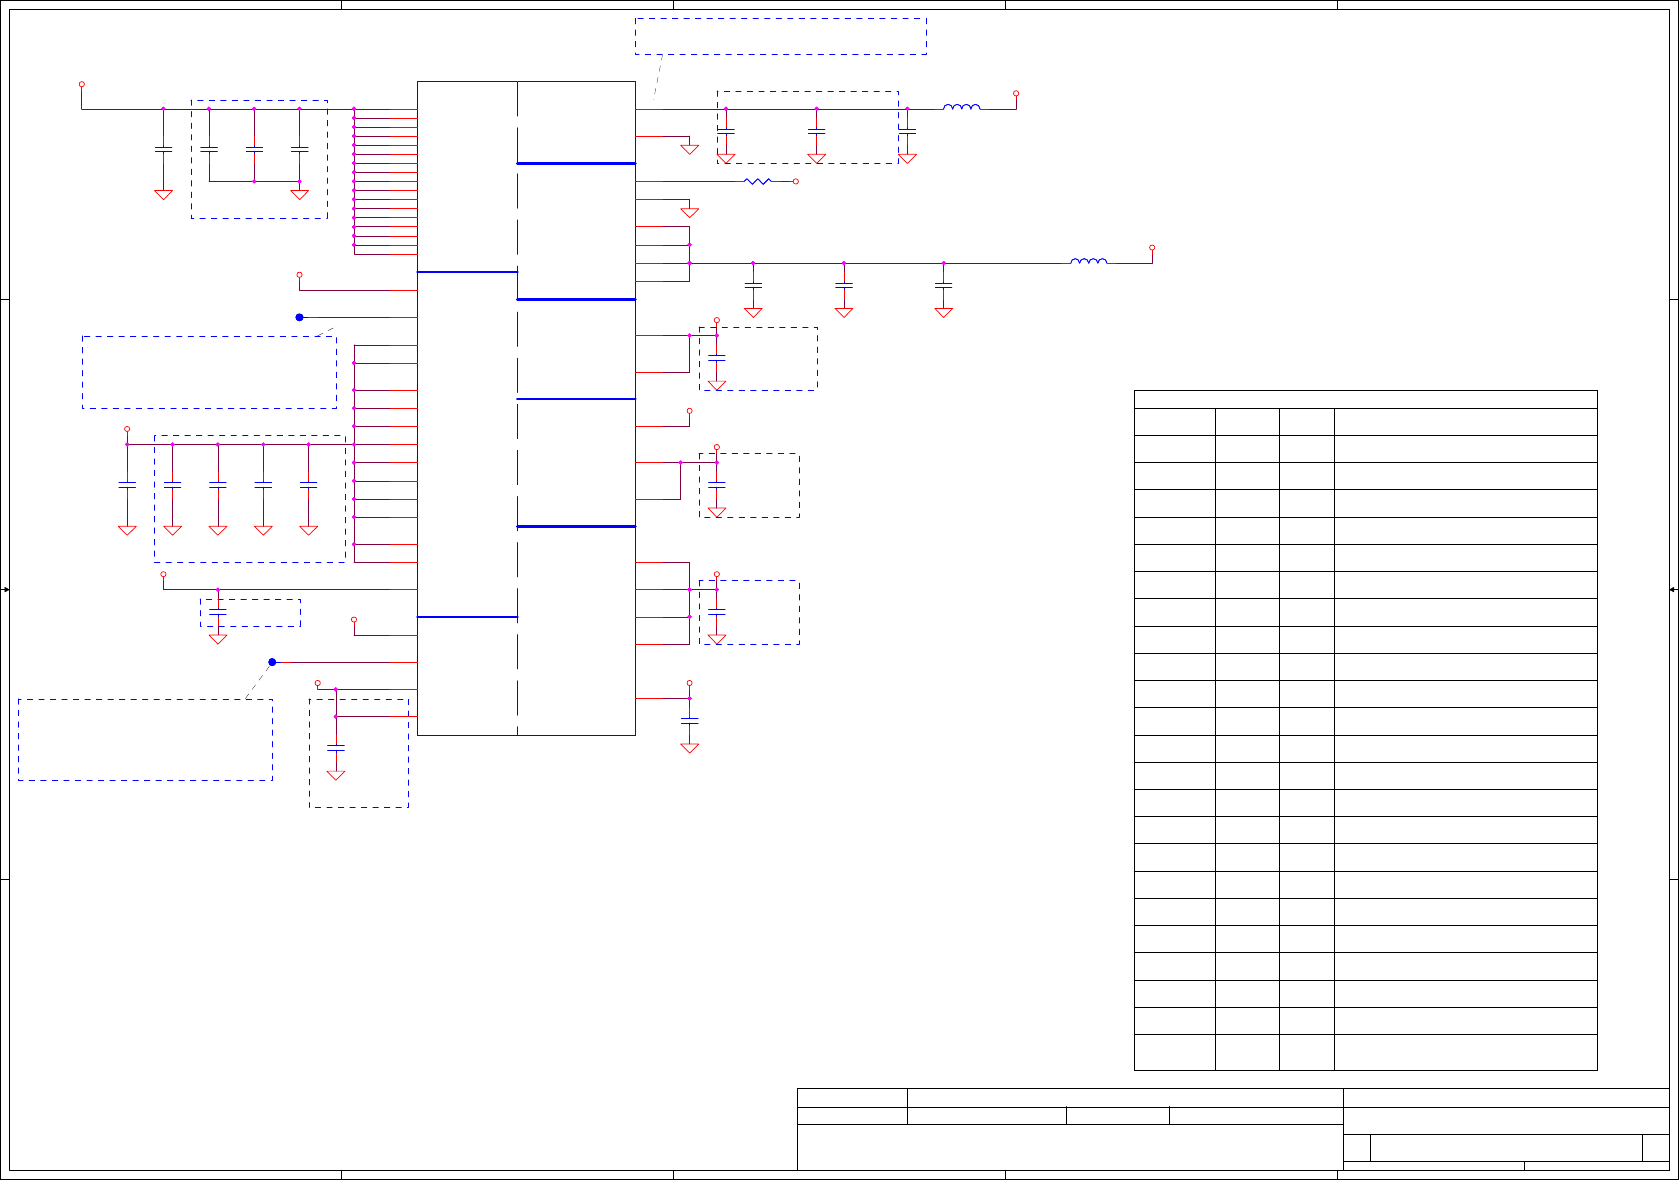Select the capacitor in the uppermost single-capacitor dashed box

[x=716, y=357]
